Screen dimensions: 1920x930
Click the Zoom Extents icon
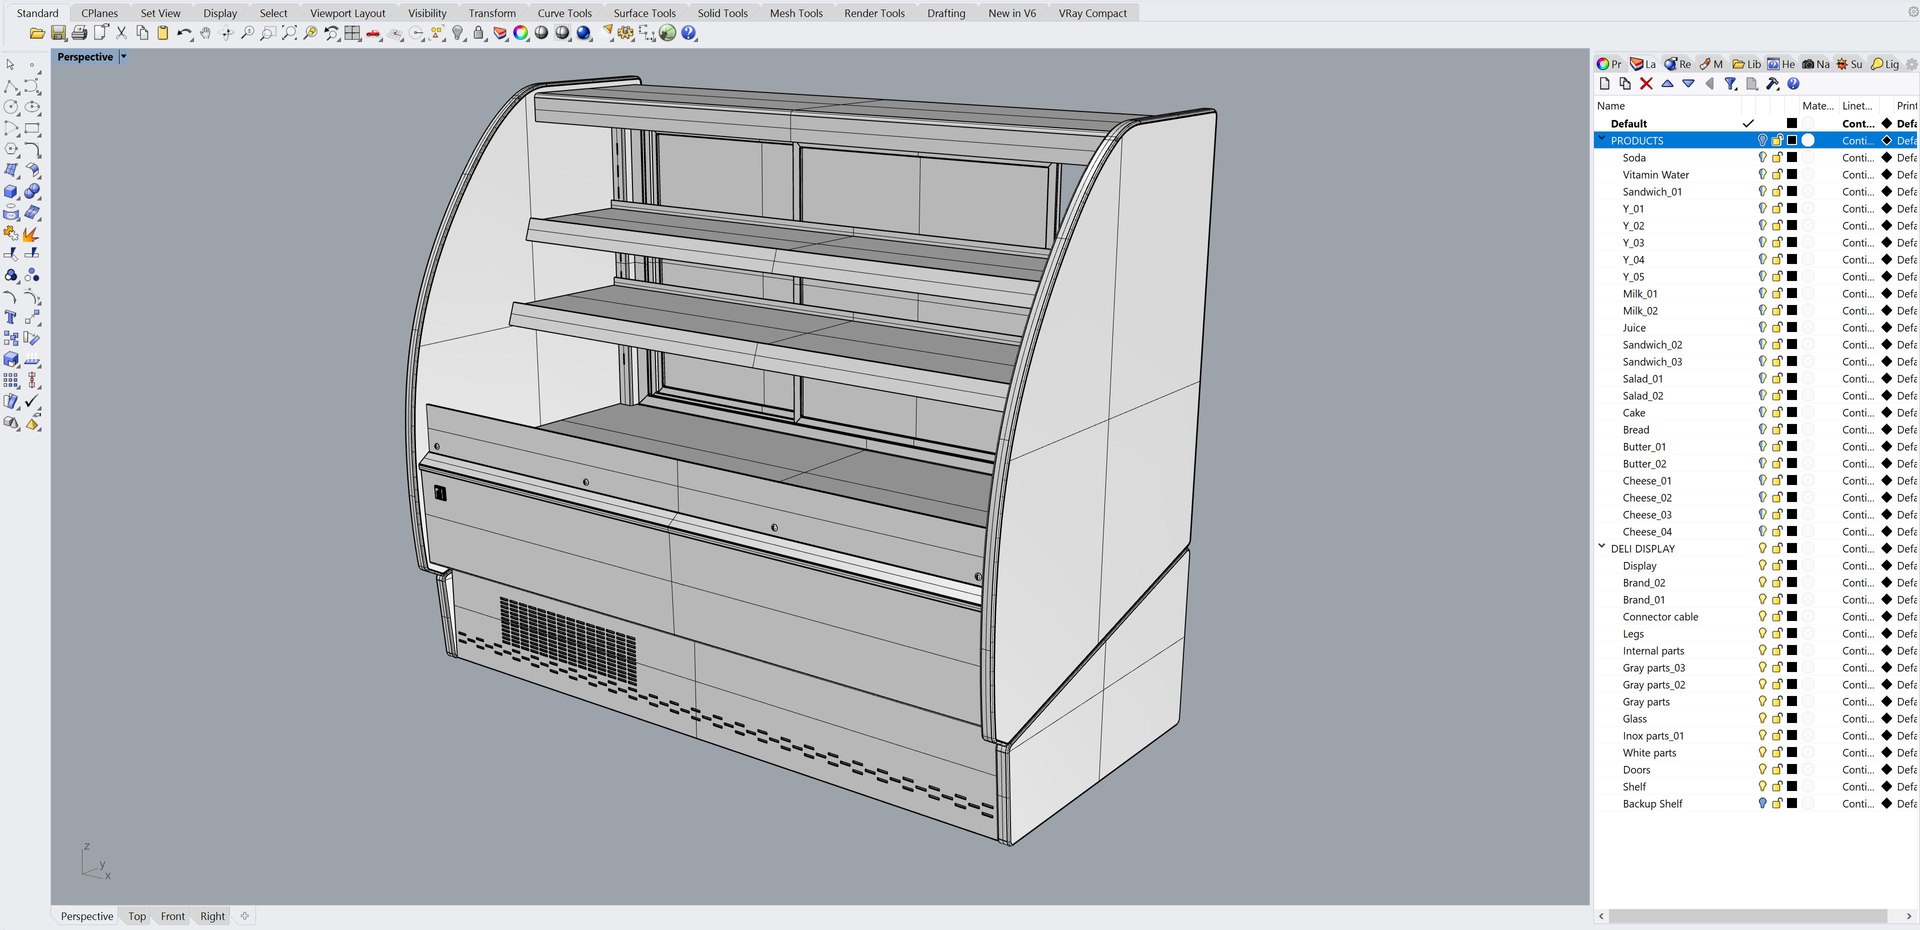pyautogui.click(x=289, y=33)
